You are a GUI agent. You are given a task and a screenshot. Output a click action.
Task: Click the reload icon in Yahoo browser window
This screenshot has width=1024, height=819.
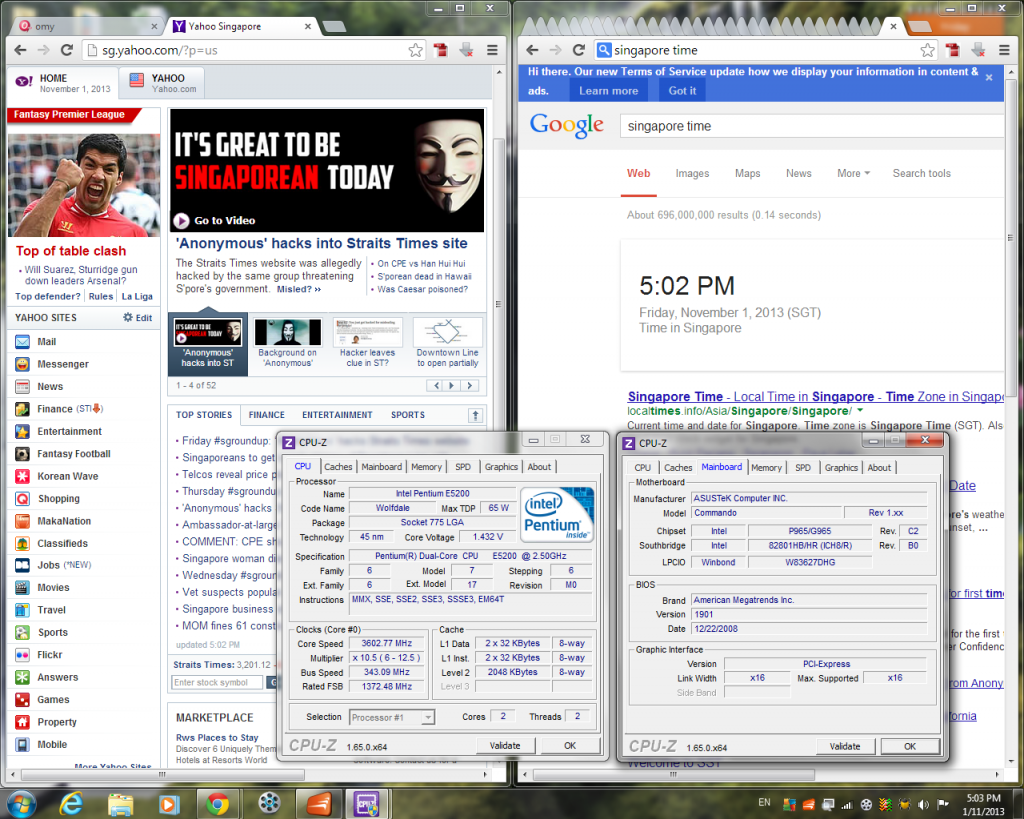67,50
